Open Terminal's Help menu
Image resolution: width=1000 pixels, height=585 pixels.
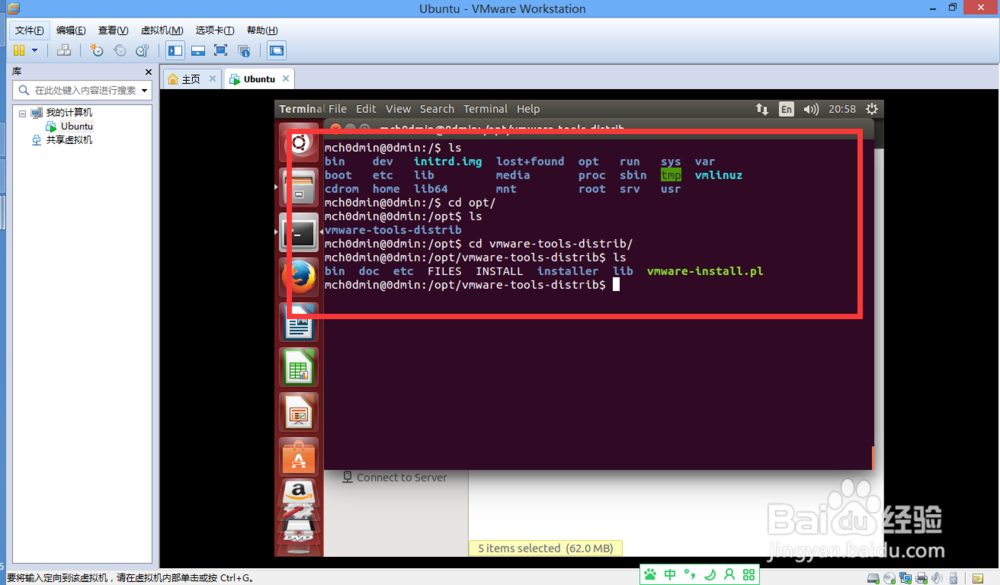click(528, 109)
